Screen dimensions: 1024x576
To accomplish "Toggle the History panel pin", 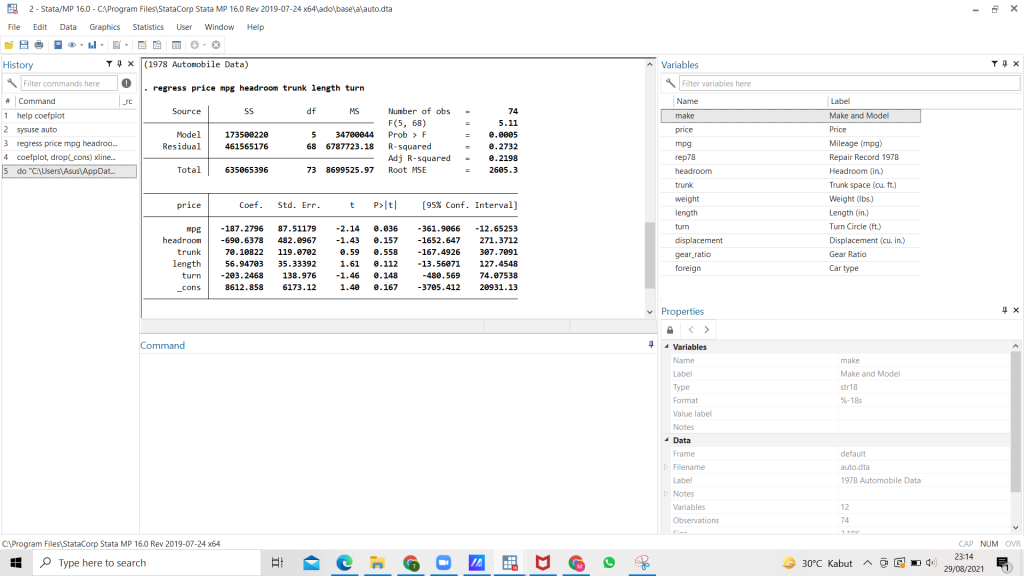I will click(x=120, y=64).
